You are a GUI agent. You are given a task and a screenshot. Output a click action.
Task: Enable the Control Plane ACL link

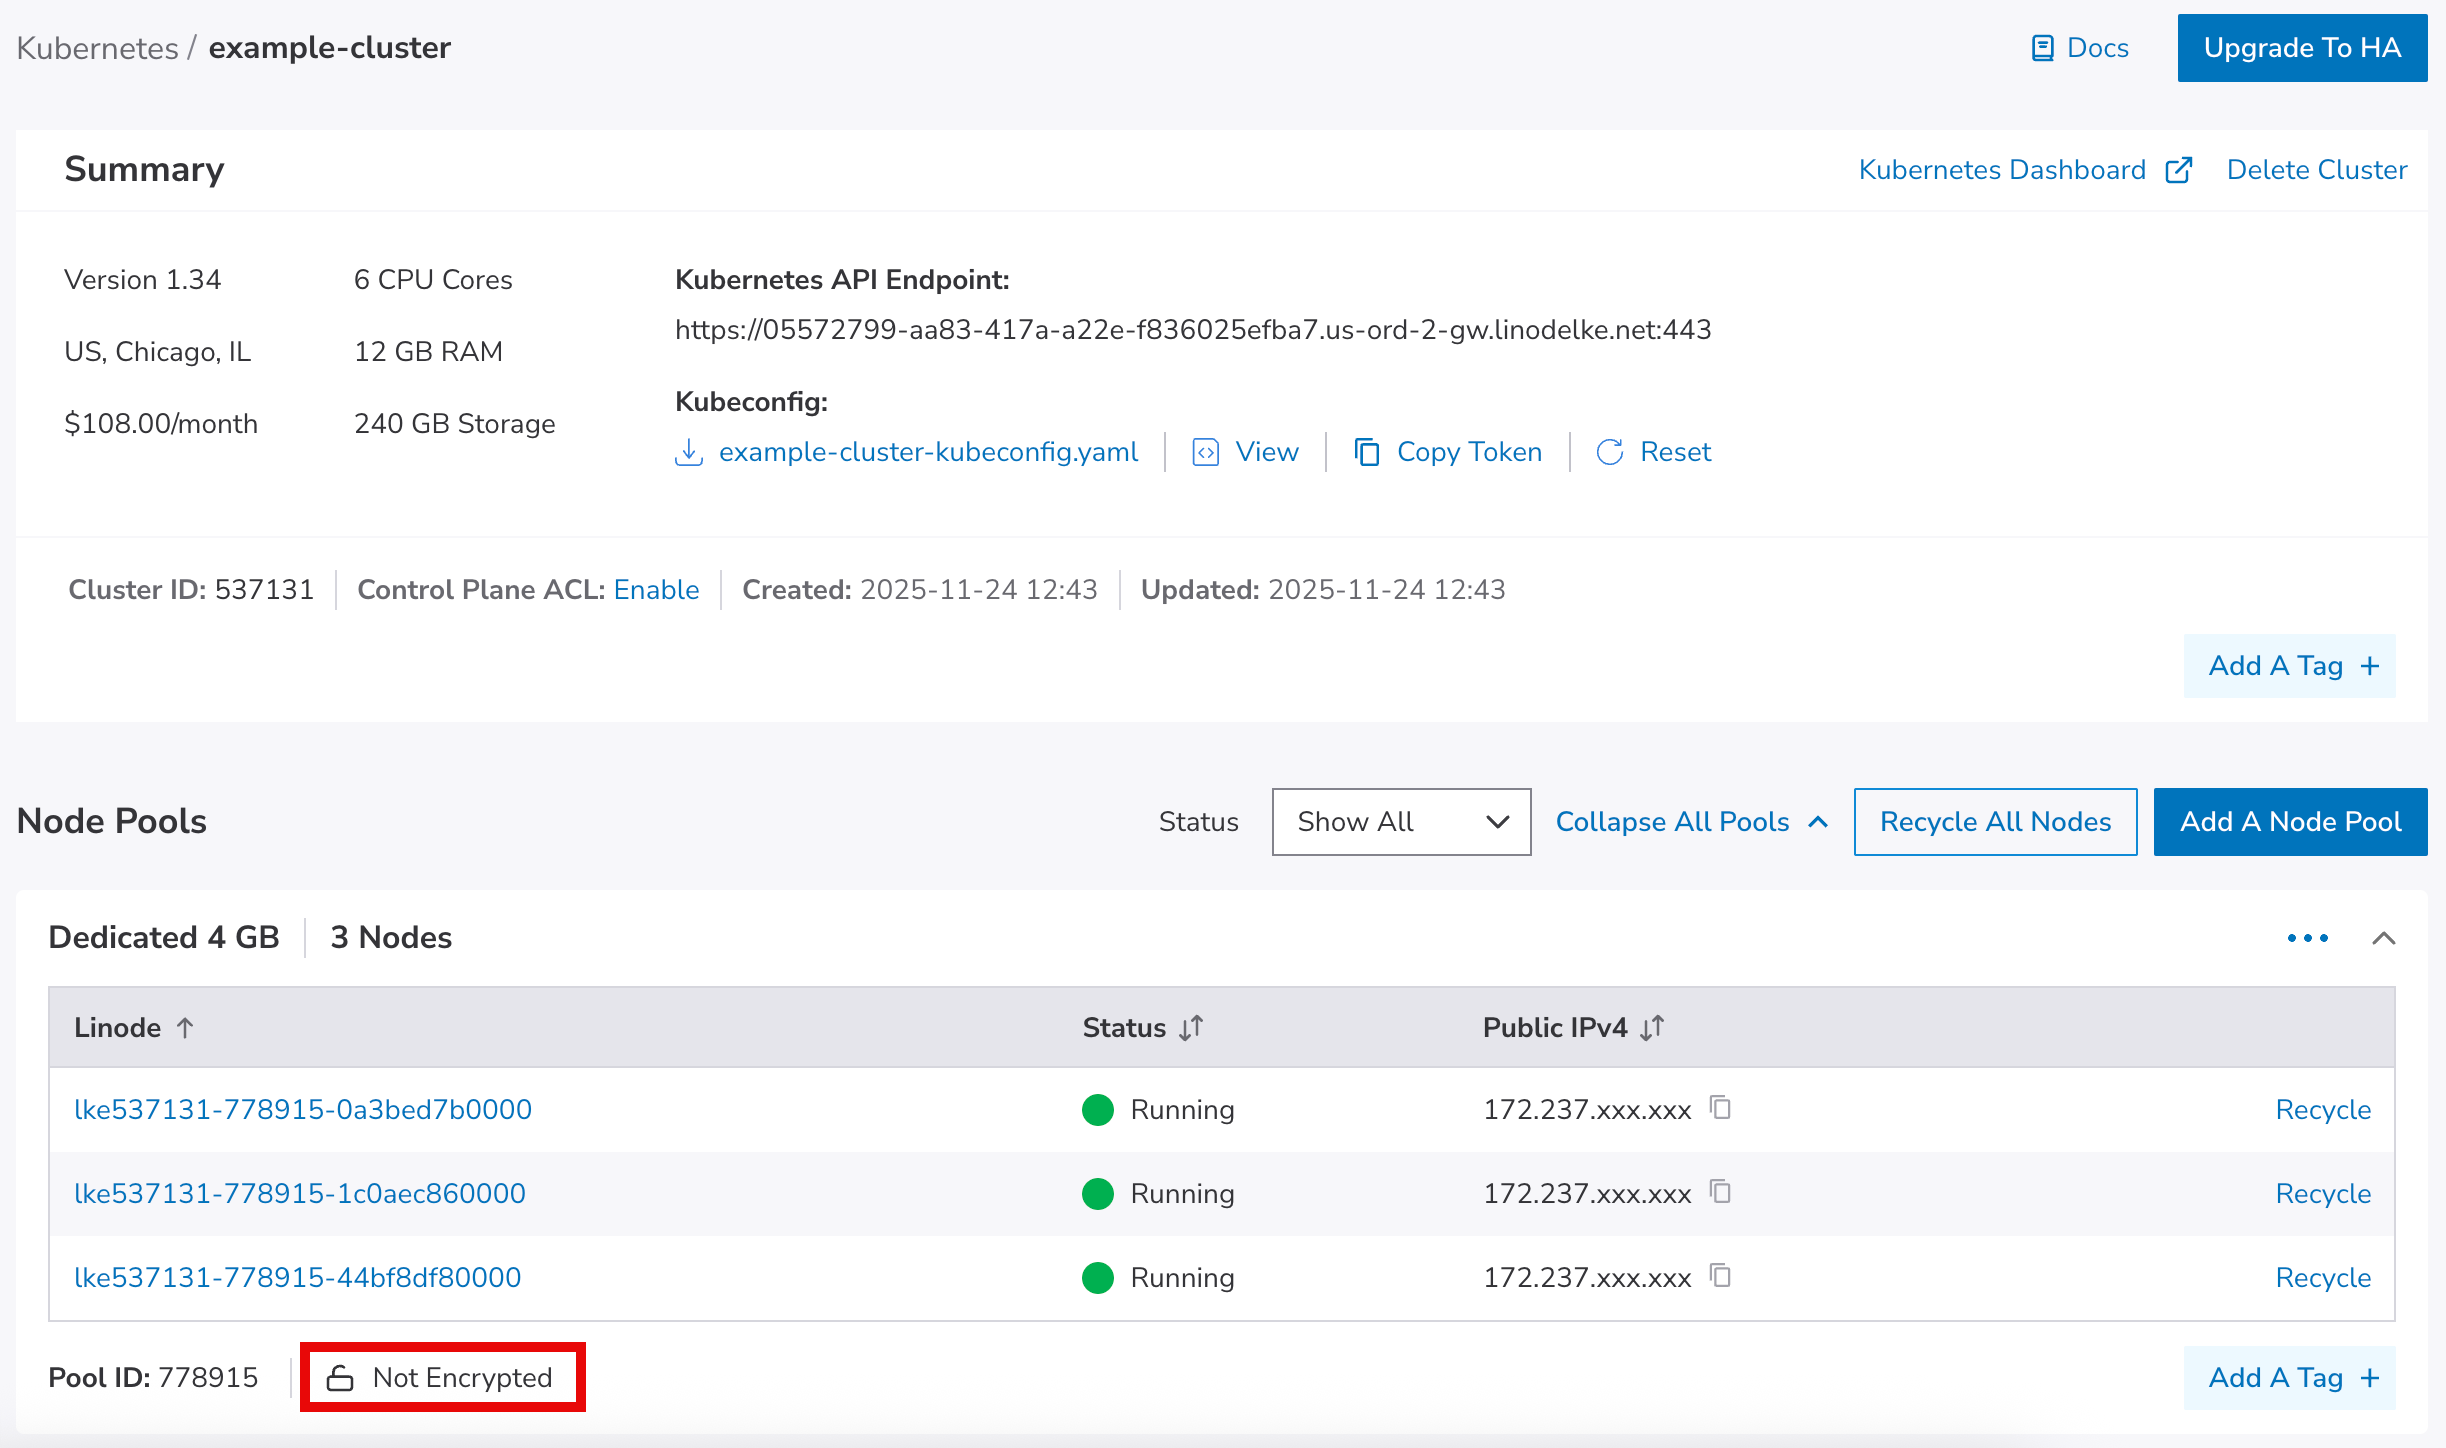(x=656, y=590)
